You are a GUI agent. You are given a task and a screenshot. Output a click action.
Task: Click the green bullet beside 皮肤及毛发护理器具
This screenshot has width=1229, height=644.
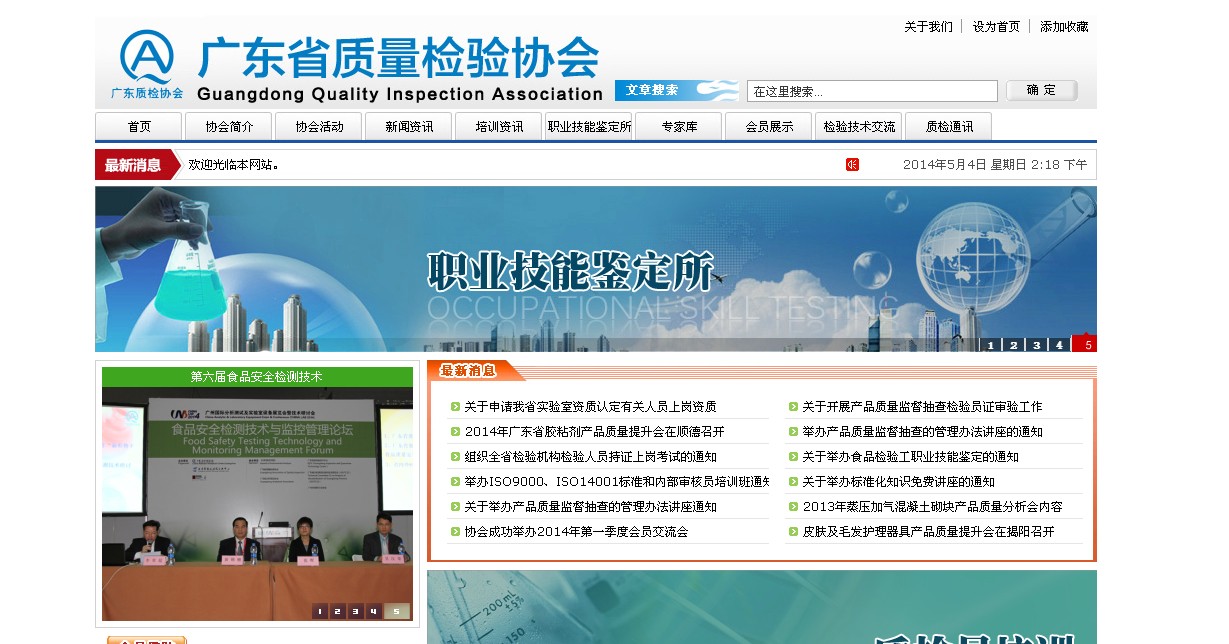(x=793, y=532)
